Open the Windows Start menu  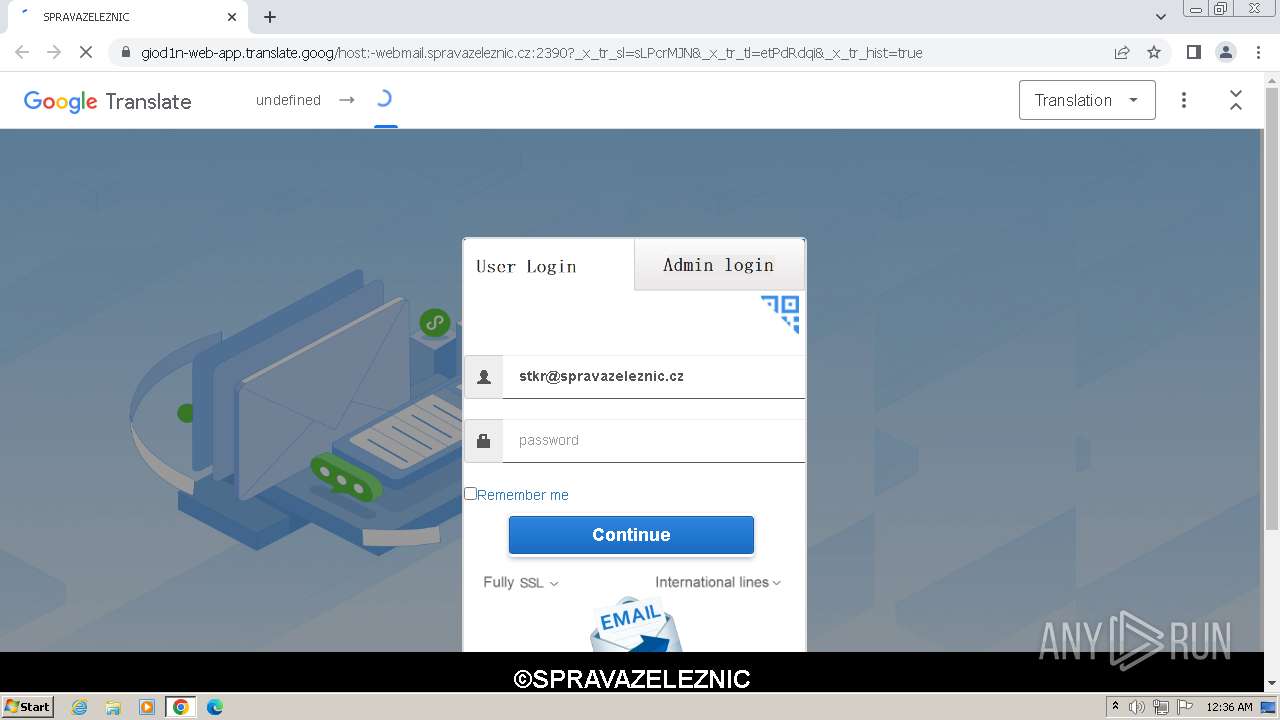pos(28,706)
